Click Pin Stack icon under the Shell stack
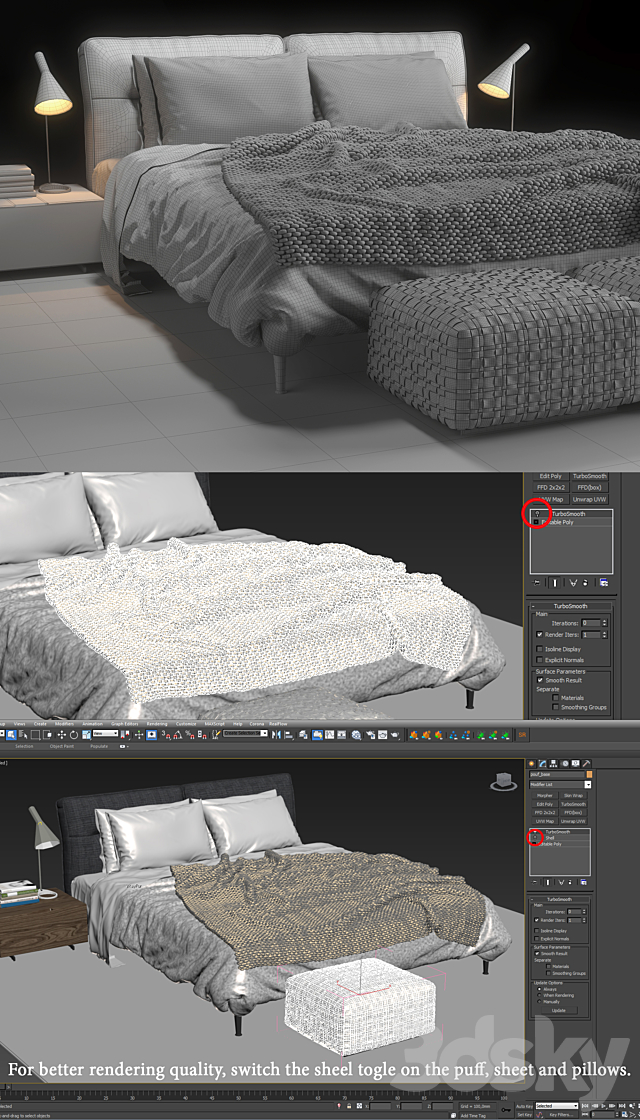The image size is (640, 1120). [534, 882]
